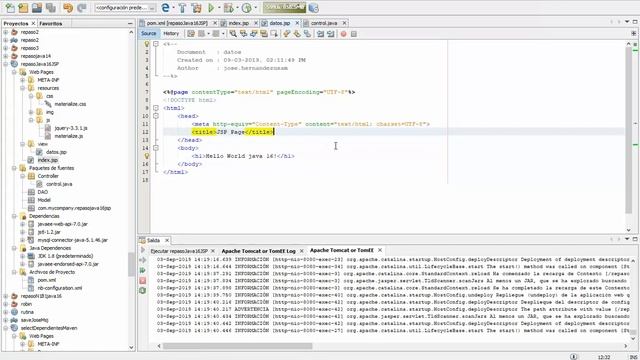Click the Build Project hammer icon
The height and width of the screenshot is (360, 640).
182,8
